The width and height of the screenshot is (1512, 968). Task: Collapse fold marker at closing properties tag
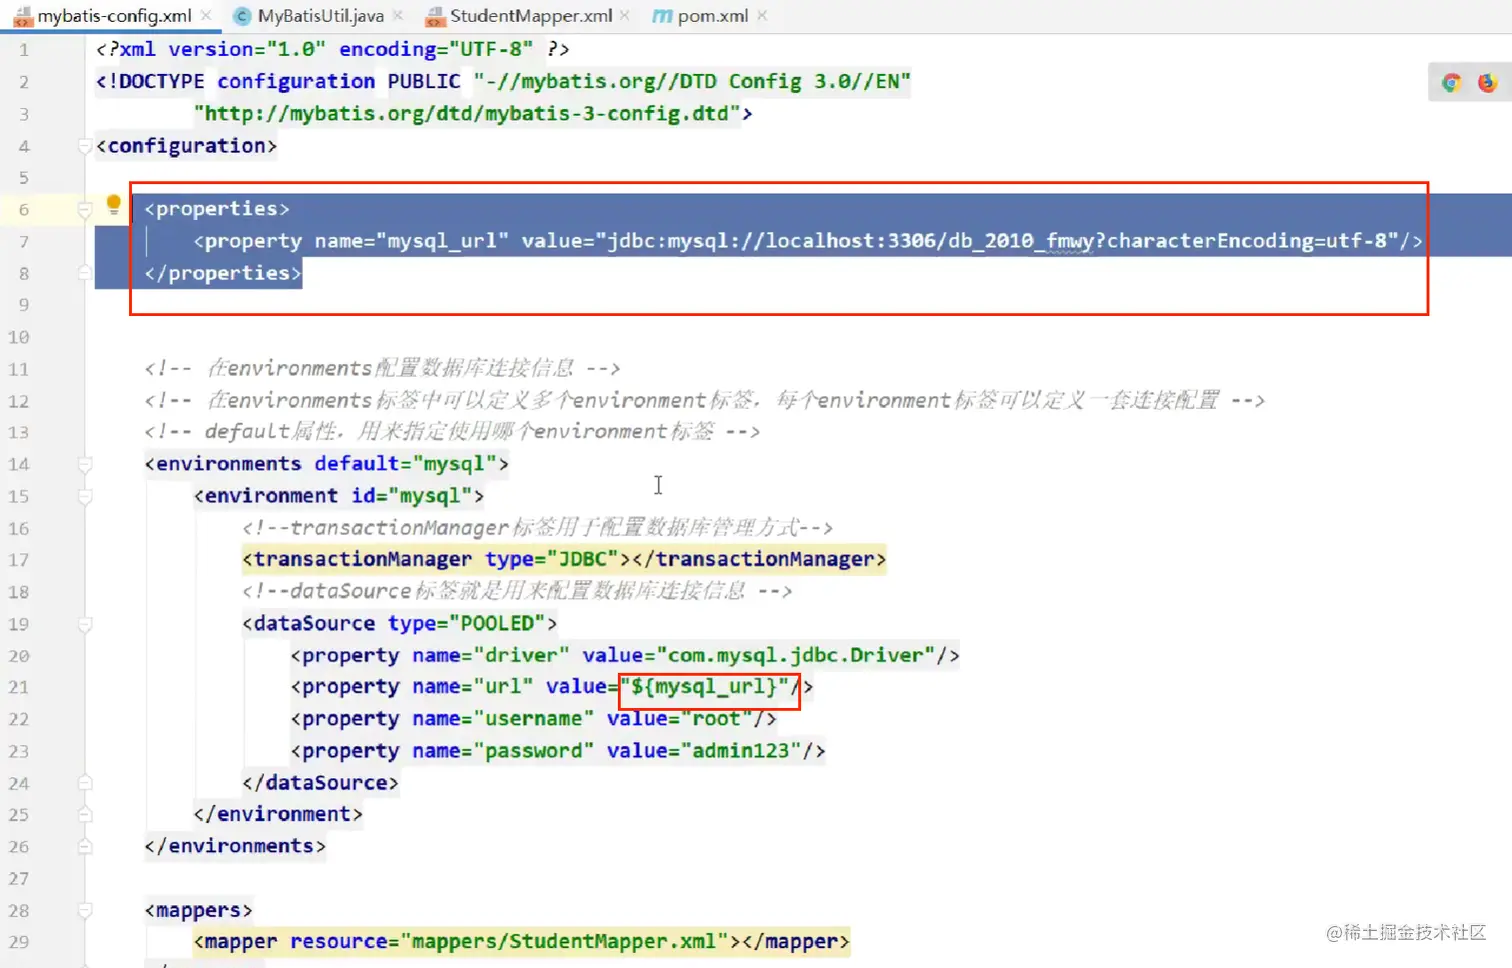(85, 273)
